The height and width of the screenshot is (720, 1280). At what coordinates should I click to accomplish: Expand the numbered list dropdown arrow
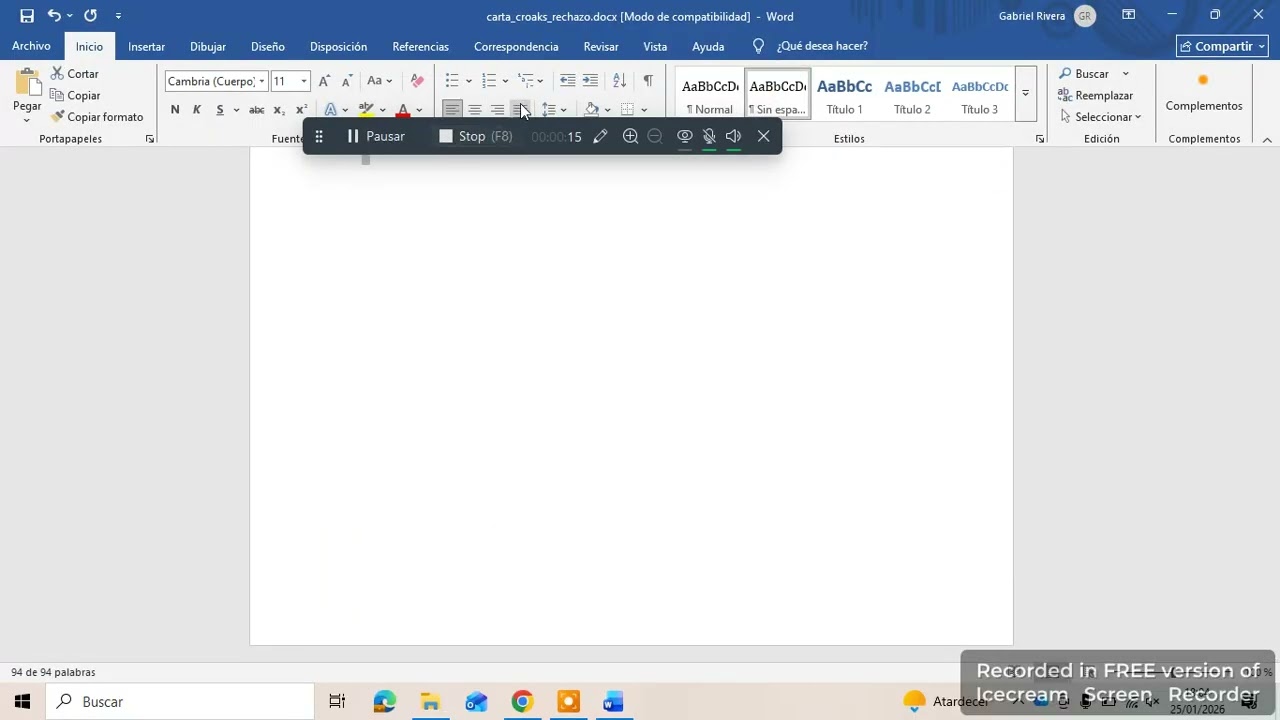click(505, 81)
